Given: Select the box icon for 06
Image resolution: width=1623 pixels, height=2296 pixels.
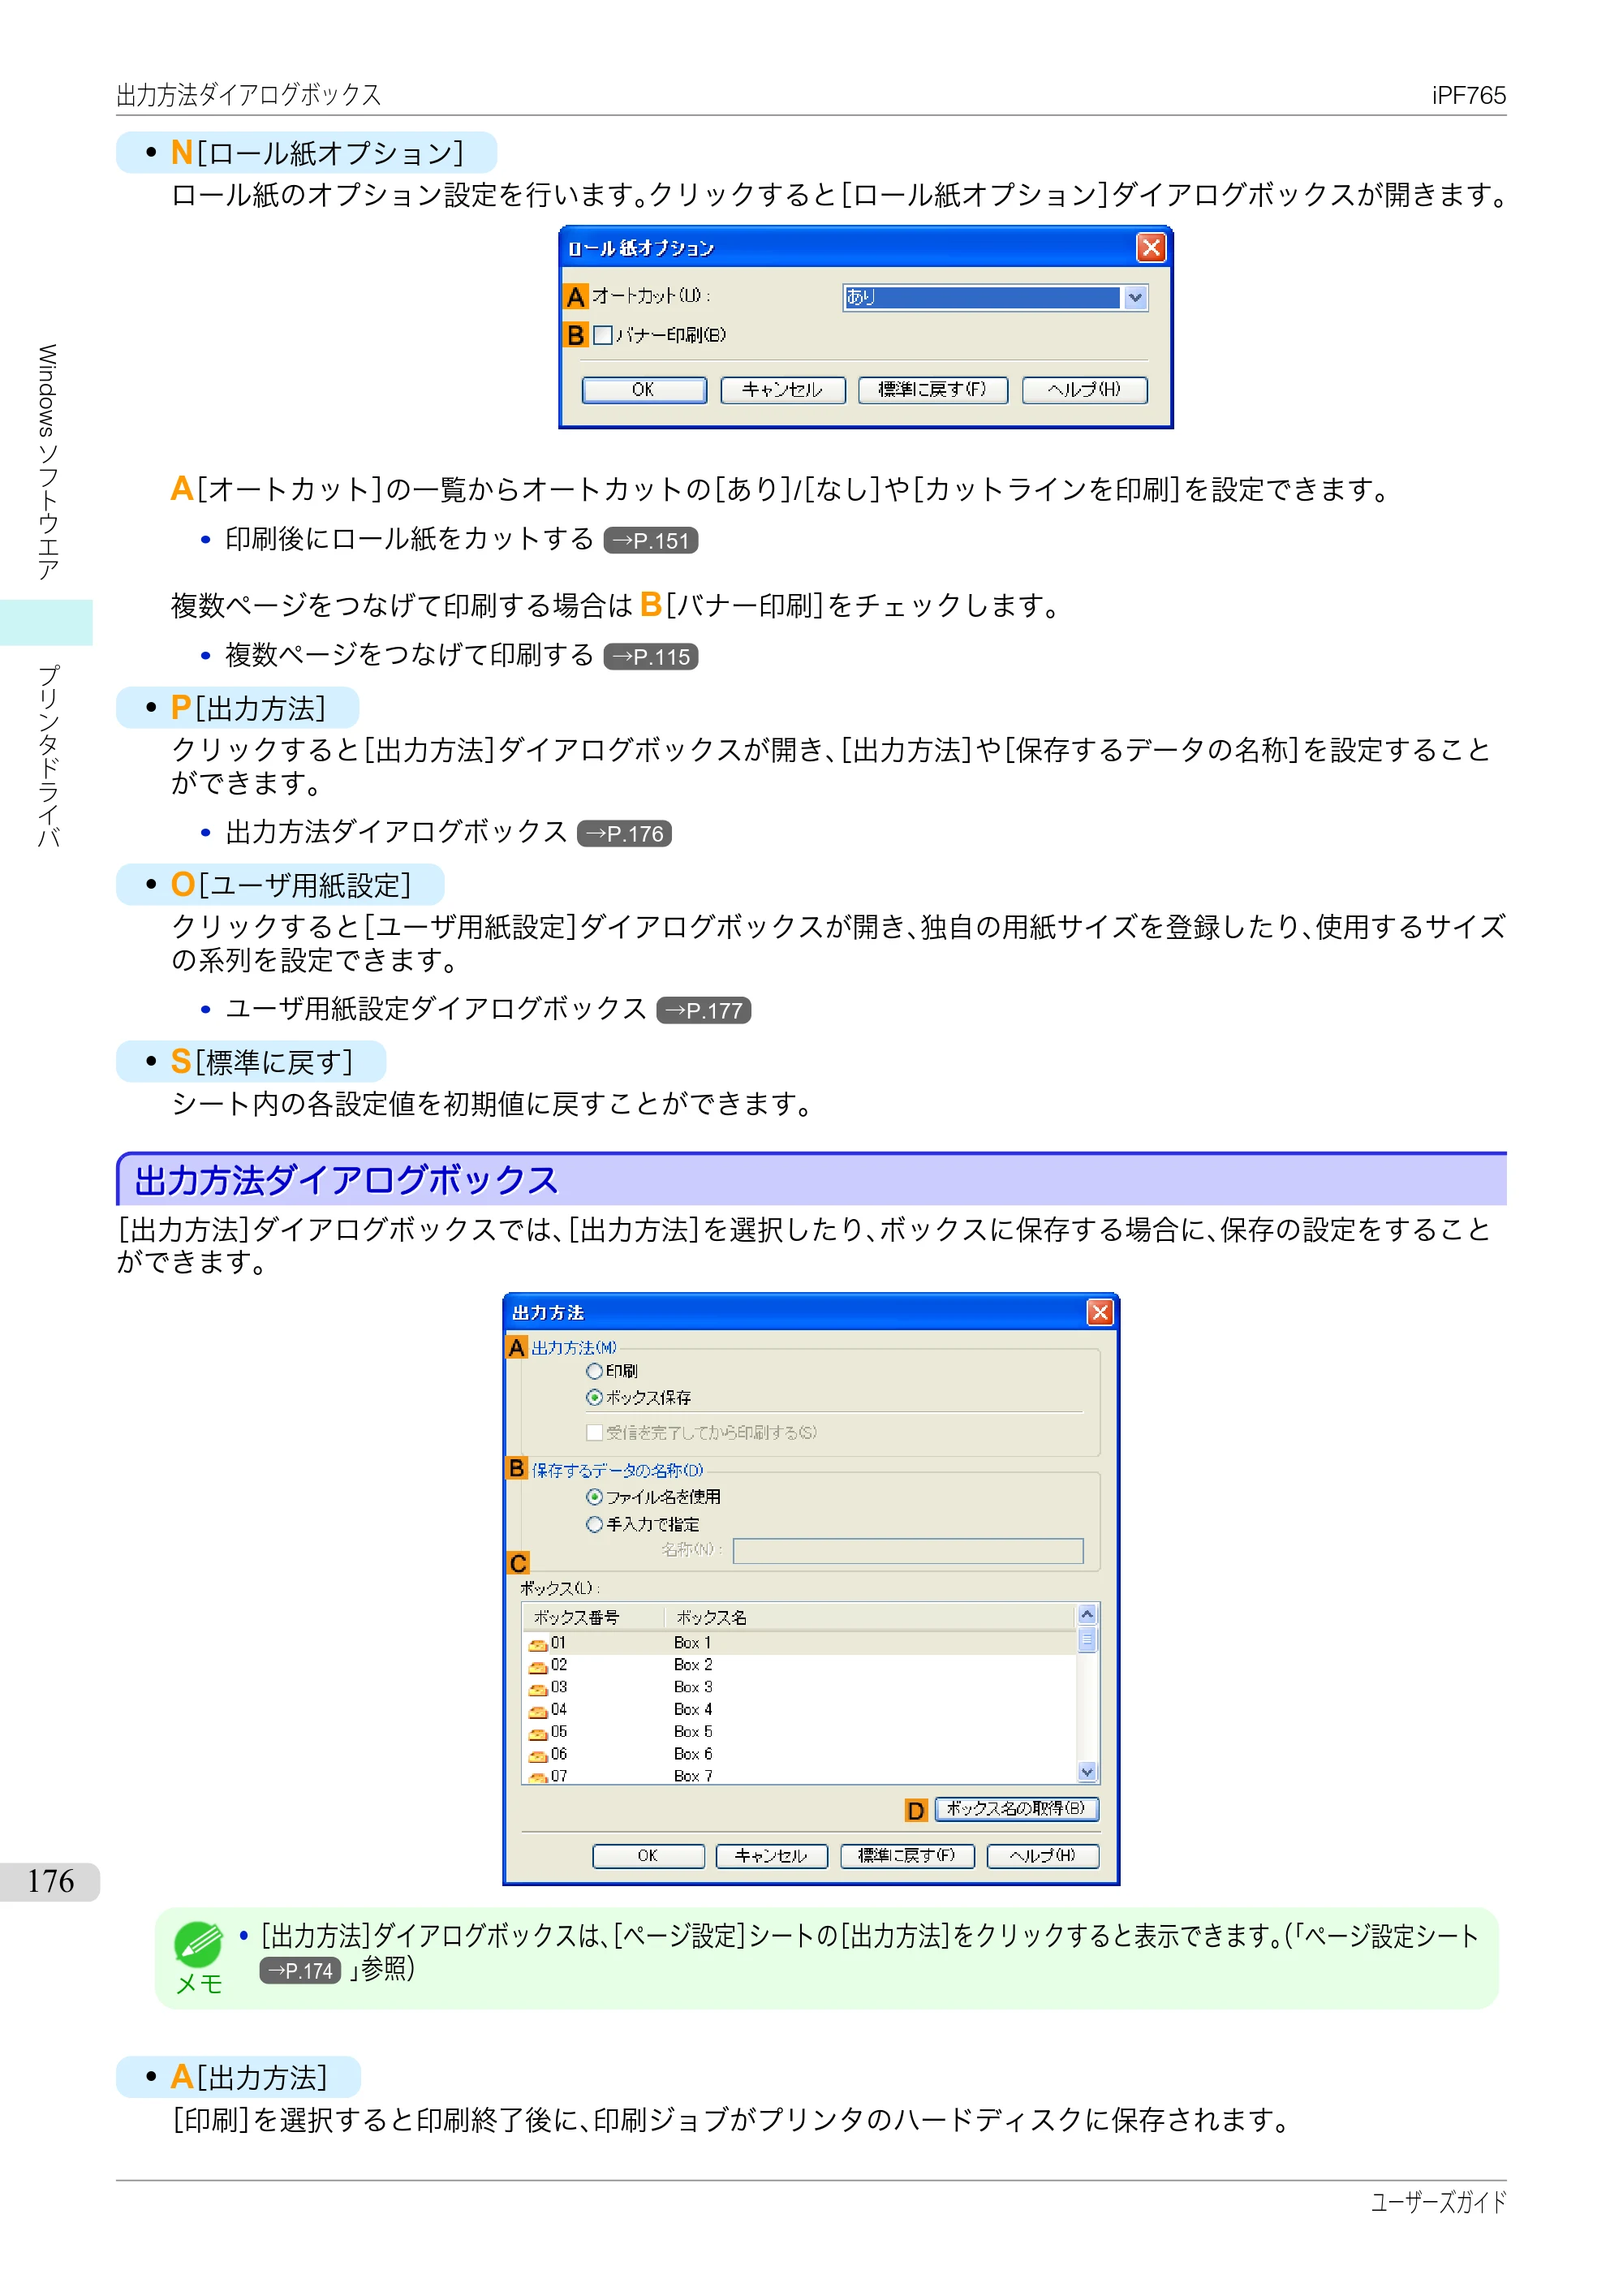Looking at the screenshot, I should pyautogui.click(x=538, y=1755).
